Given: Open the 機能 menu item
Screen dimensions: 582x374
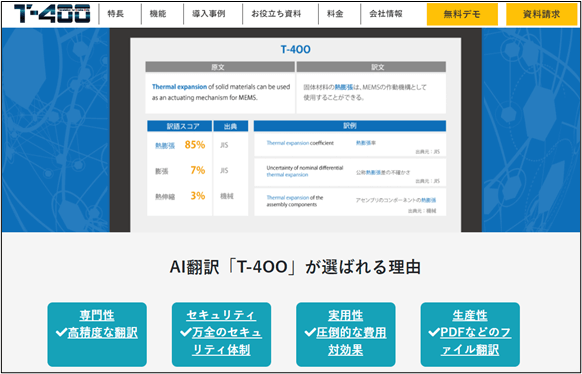Looking at the screenshot, I should [158, 14].
